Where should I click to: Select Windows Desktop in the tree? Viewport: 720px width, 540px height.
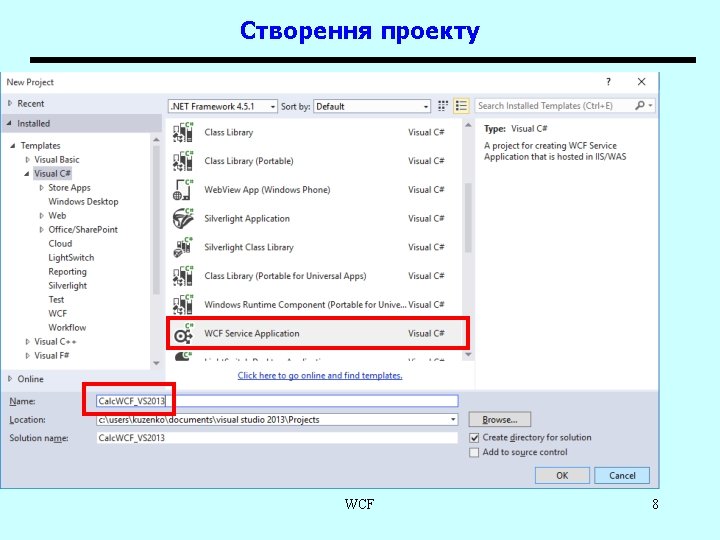click(x=83, y=202)
